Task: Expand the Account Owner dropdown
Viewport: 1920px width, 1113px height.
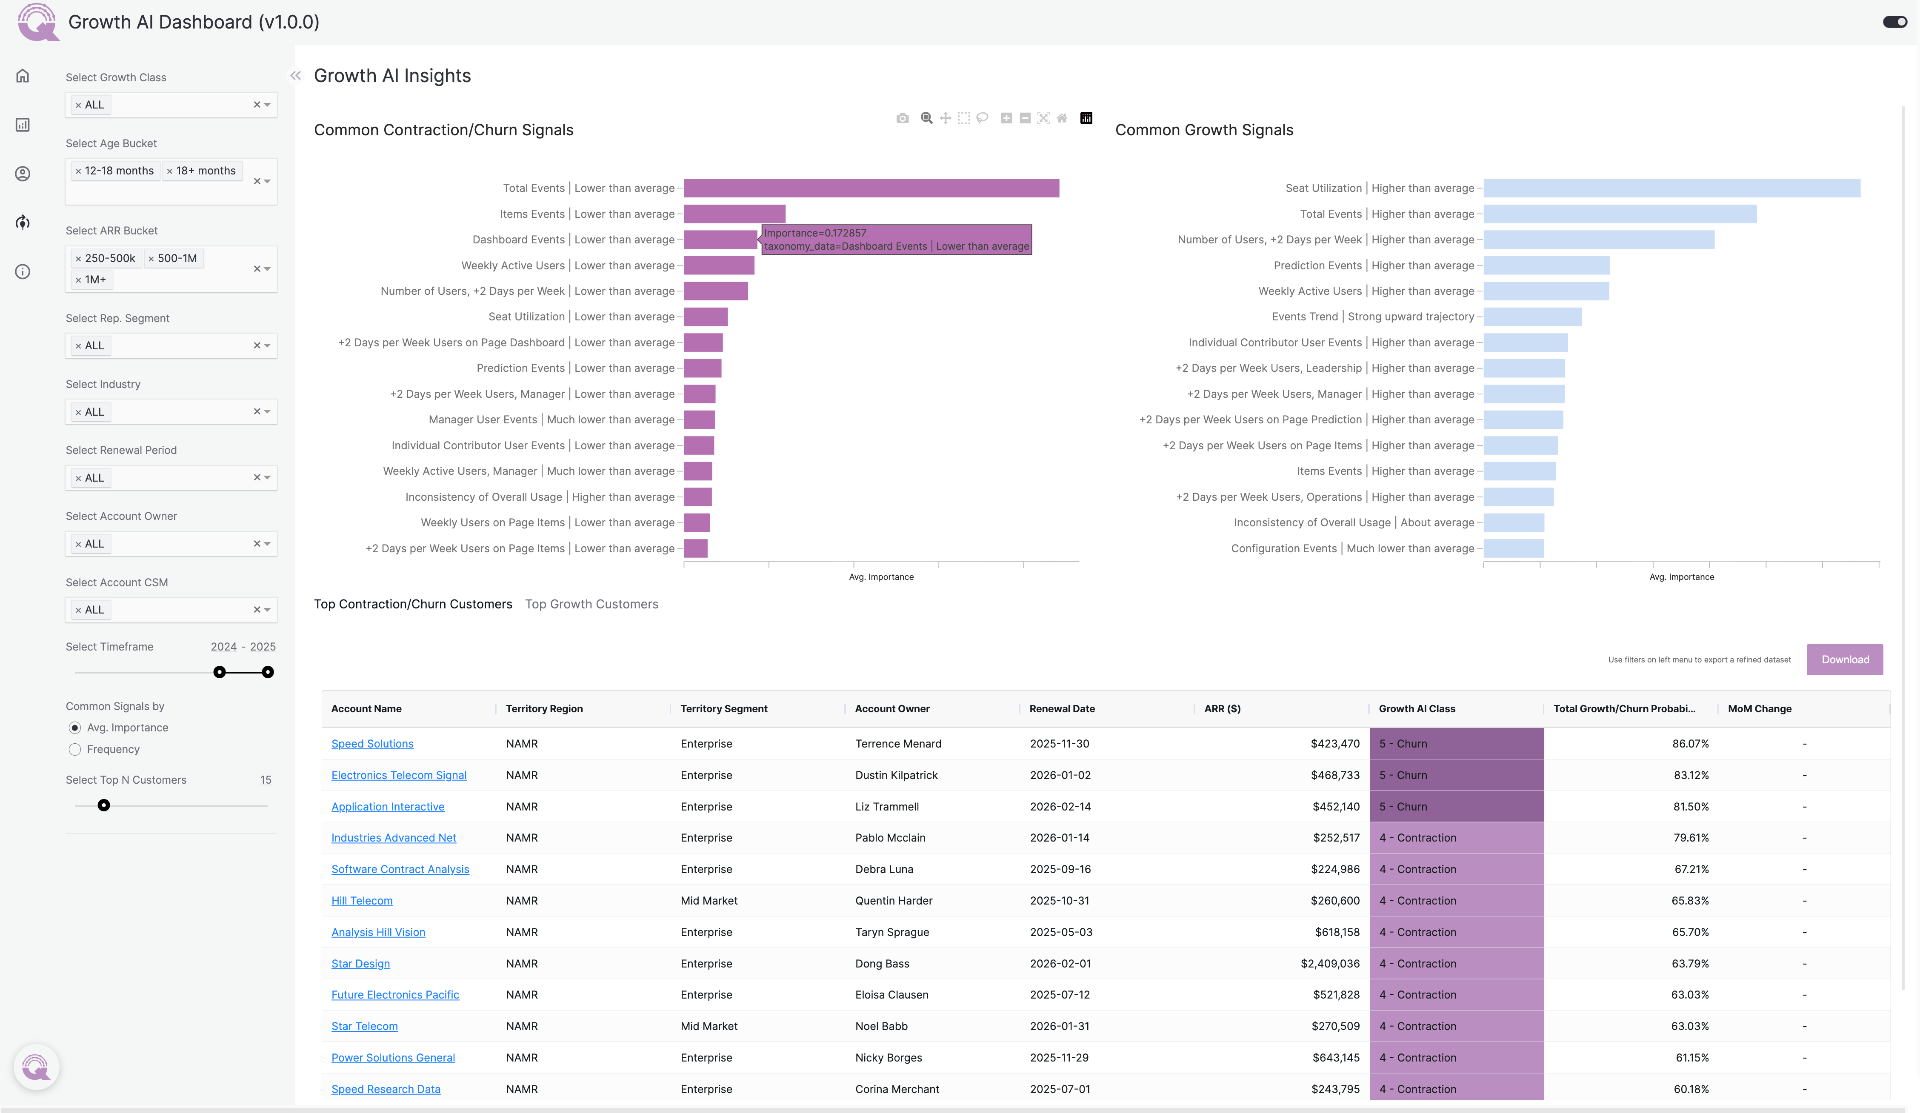Action: pyautogui.click(x=268, y=544)
